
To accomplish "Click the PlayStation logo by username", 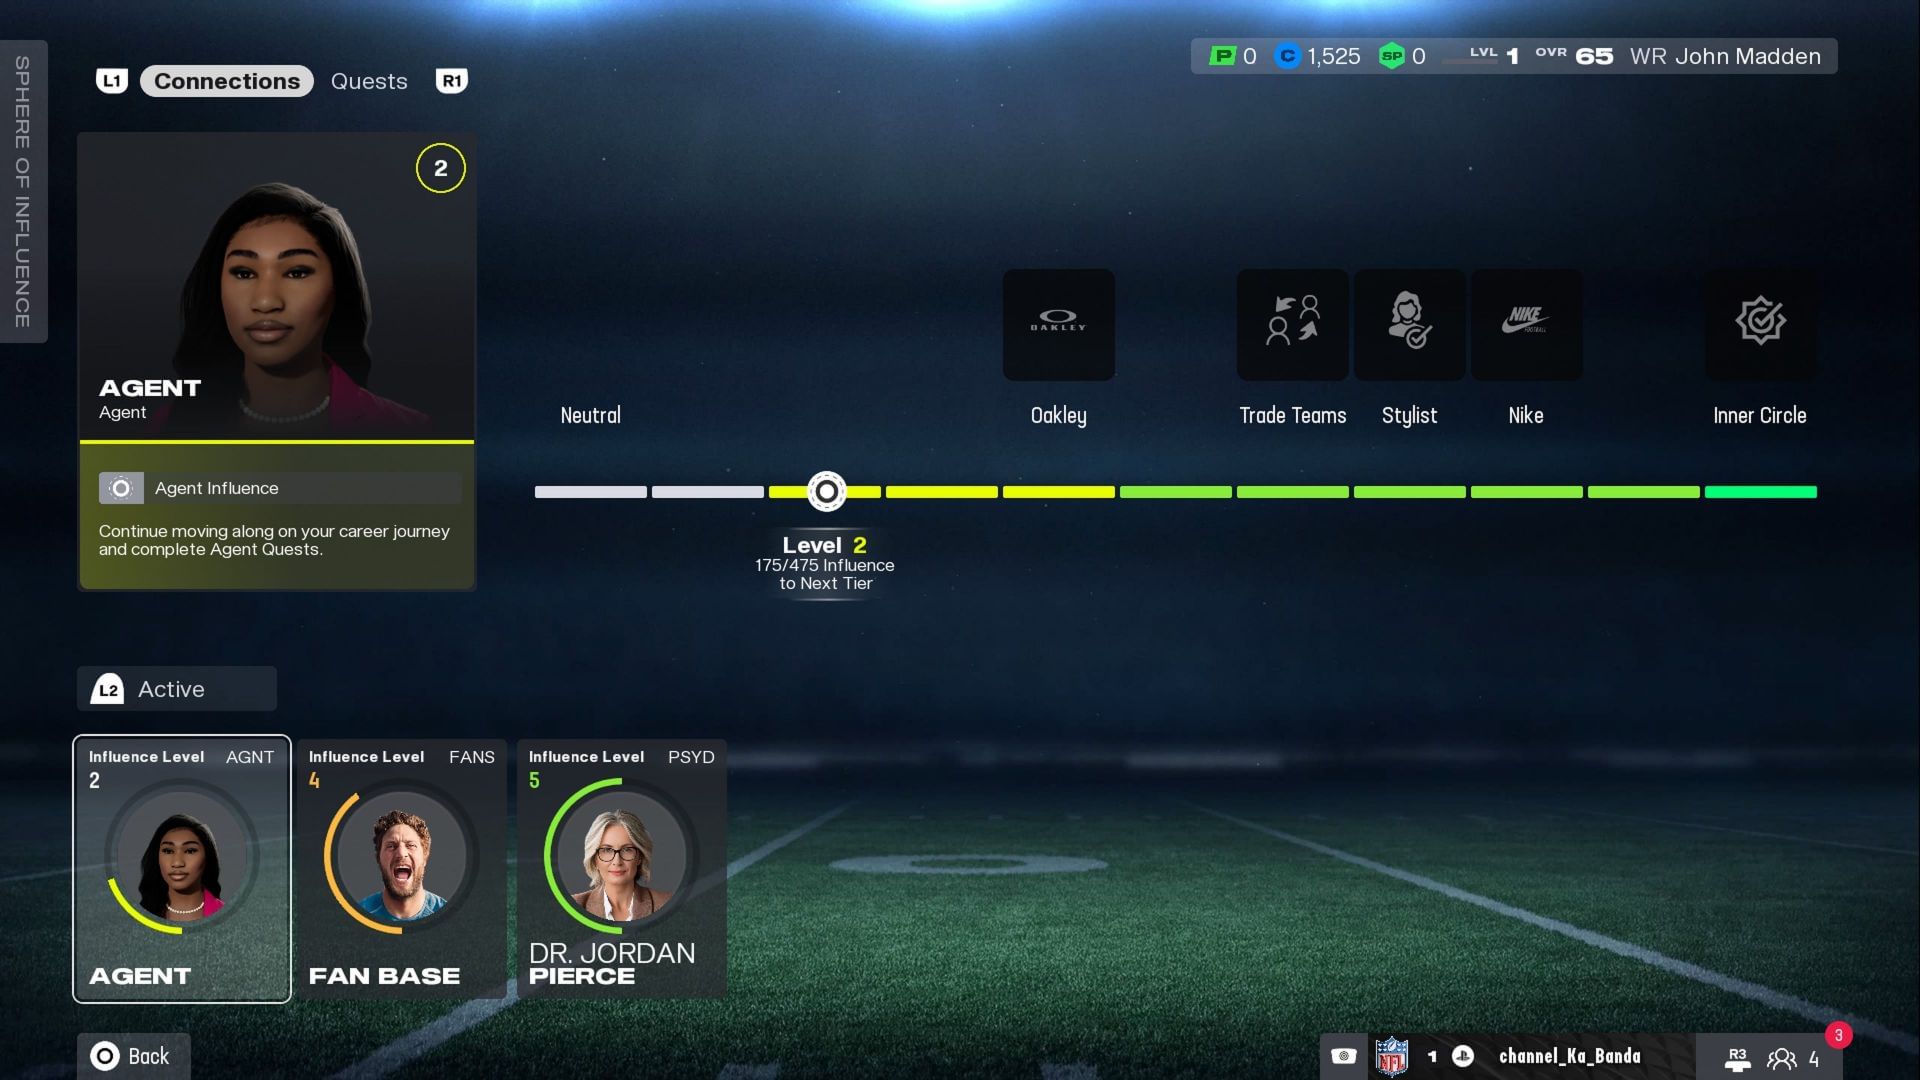I will point(1463,1056).
